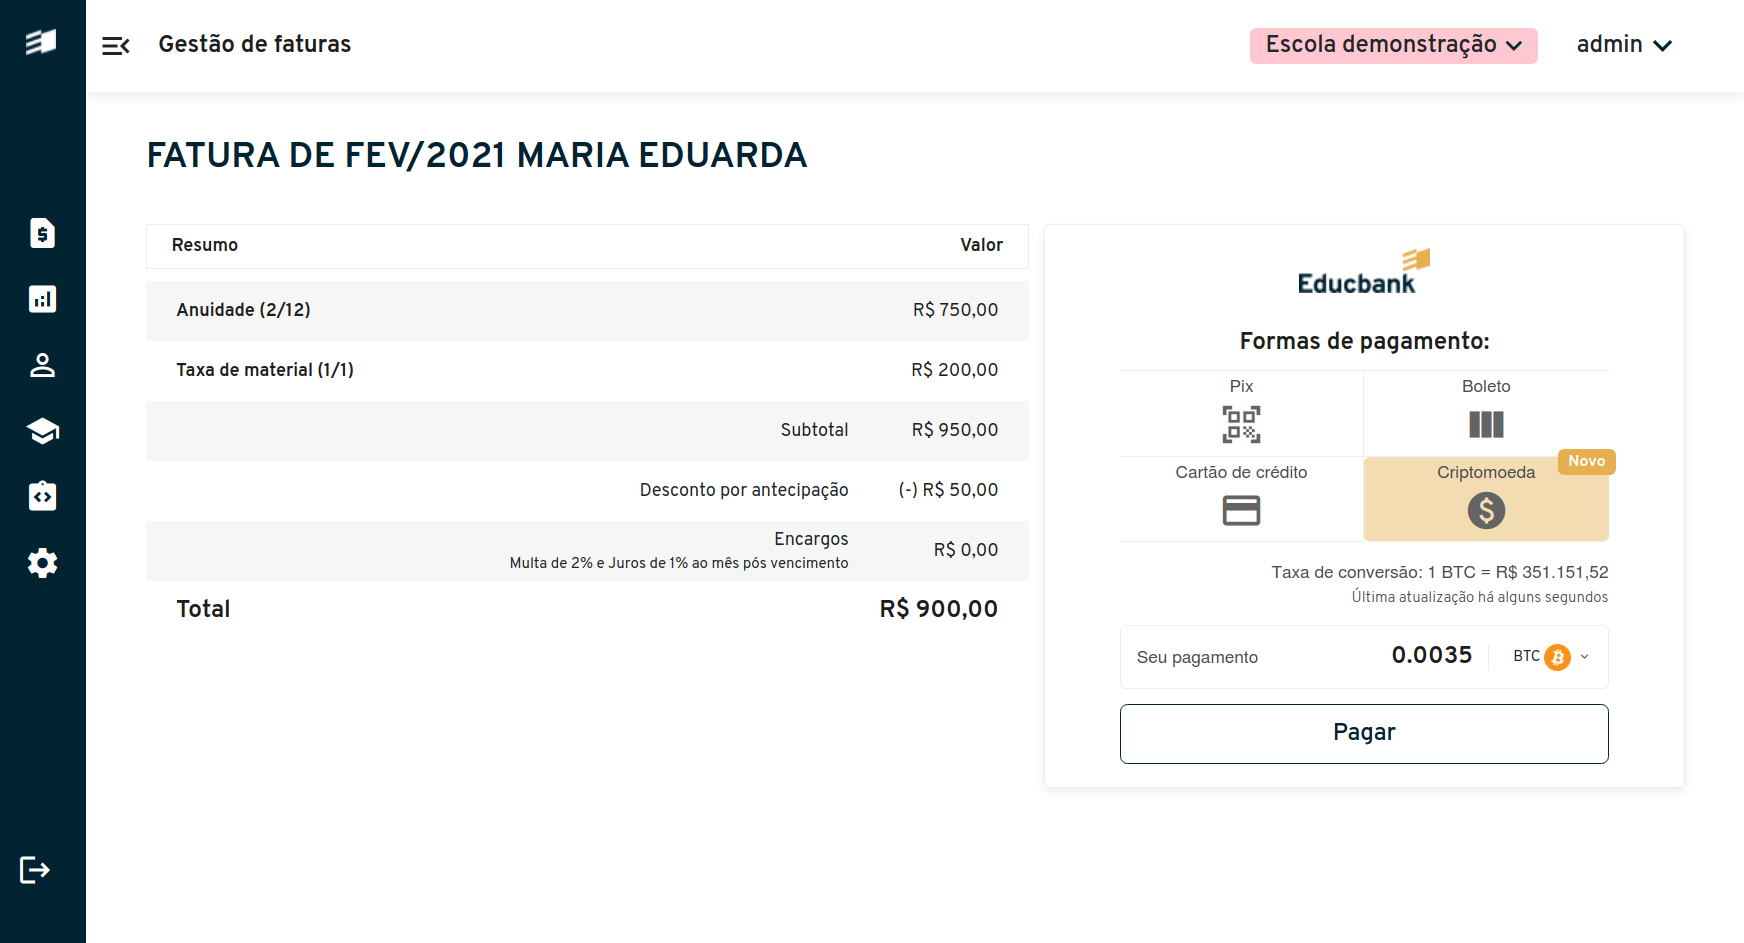The width and height of the screenshot is (1744, 943).
Task: Click the Pagar button
Action: click(x=1364, y=734)
